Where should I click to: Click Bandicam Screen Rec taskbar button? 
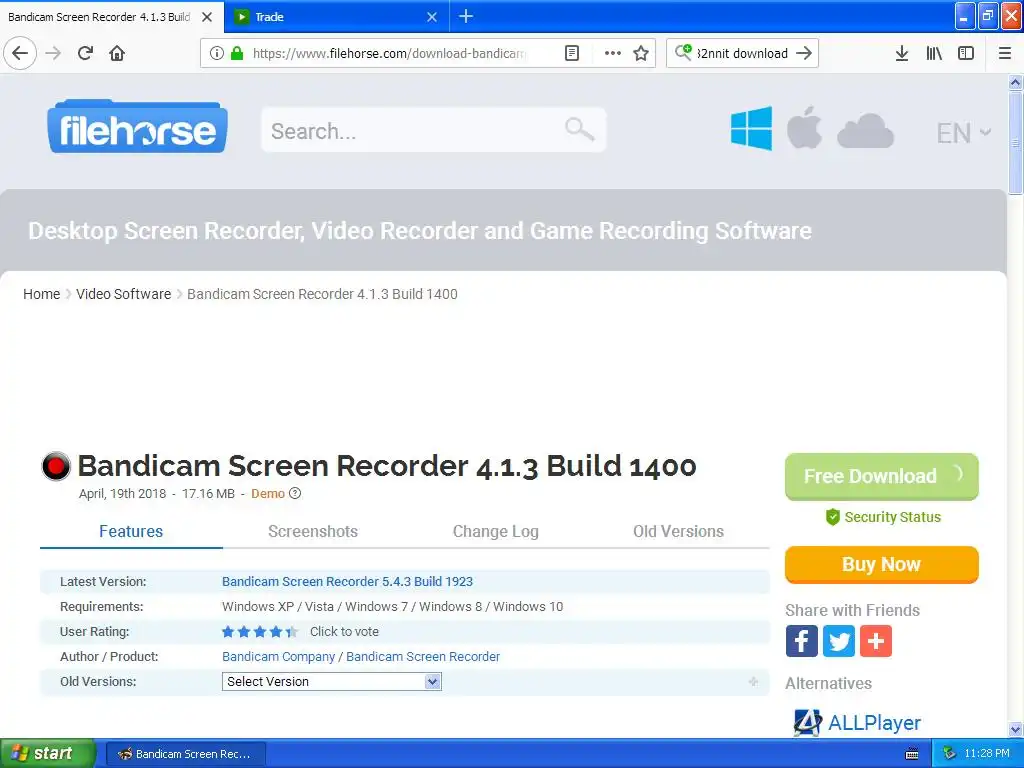pyautogui.click(x=185, y=754)
